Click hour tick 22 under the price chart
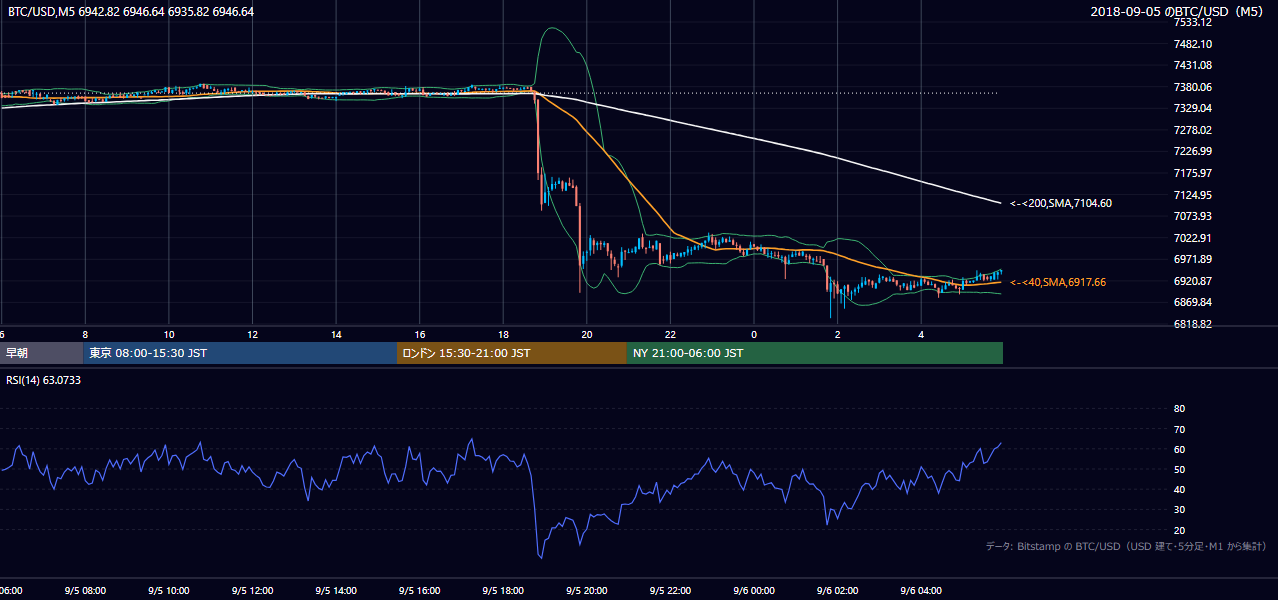This screenshot has height=600, width=1278. pyautogui.click(x=671, y=334)
